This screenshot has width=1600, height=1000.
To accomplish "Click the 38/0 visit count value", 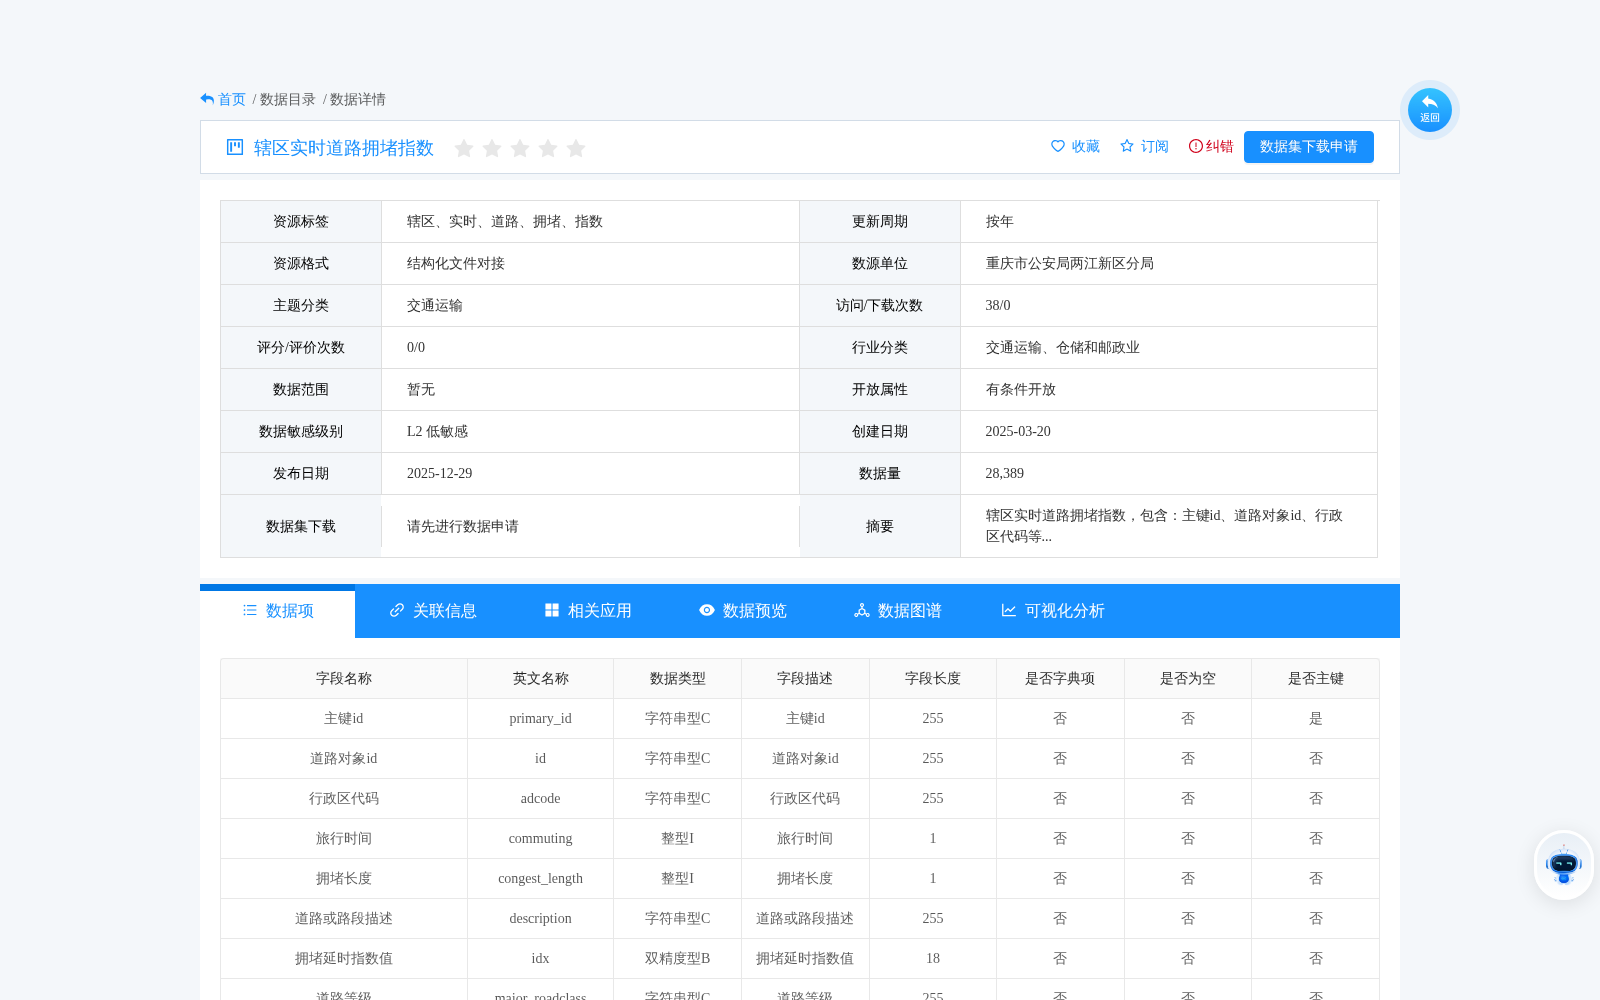I will (998, 306).
